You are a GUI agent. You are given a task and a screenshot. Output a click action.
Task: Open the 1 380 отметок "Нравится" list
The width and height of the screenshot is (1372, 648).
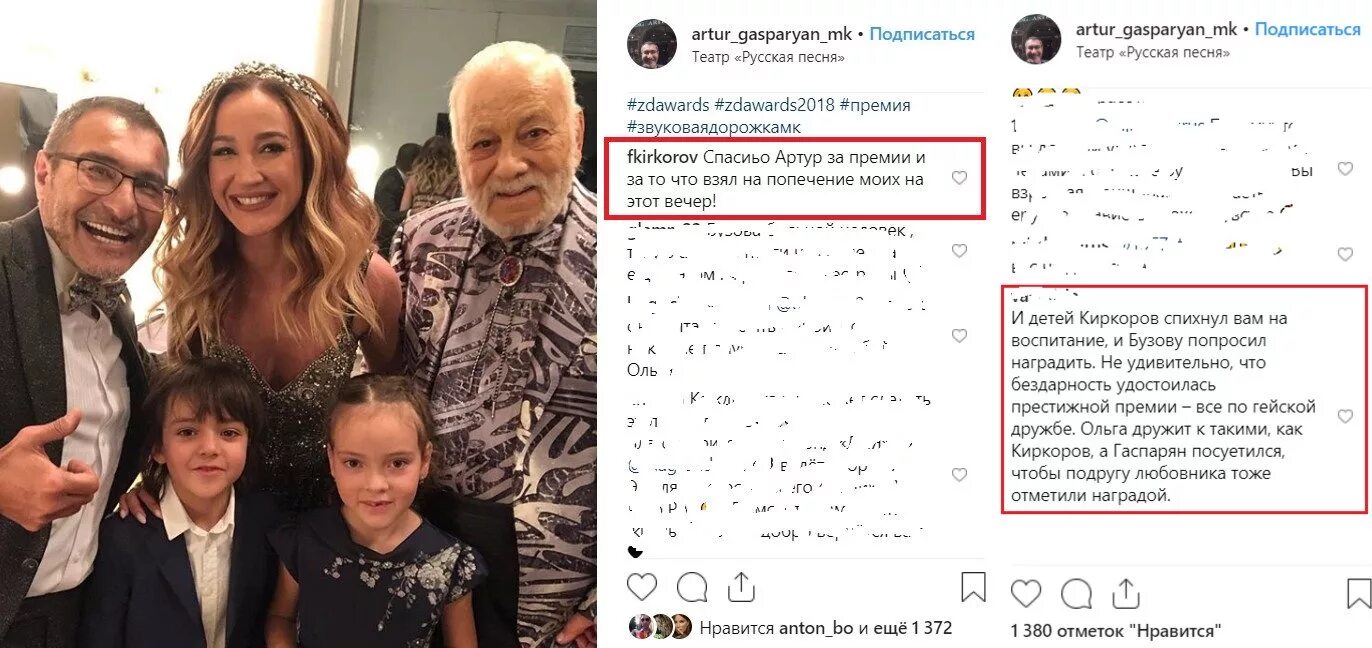point(1117,631)
